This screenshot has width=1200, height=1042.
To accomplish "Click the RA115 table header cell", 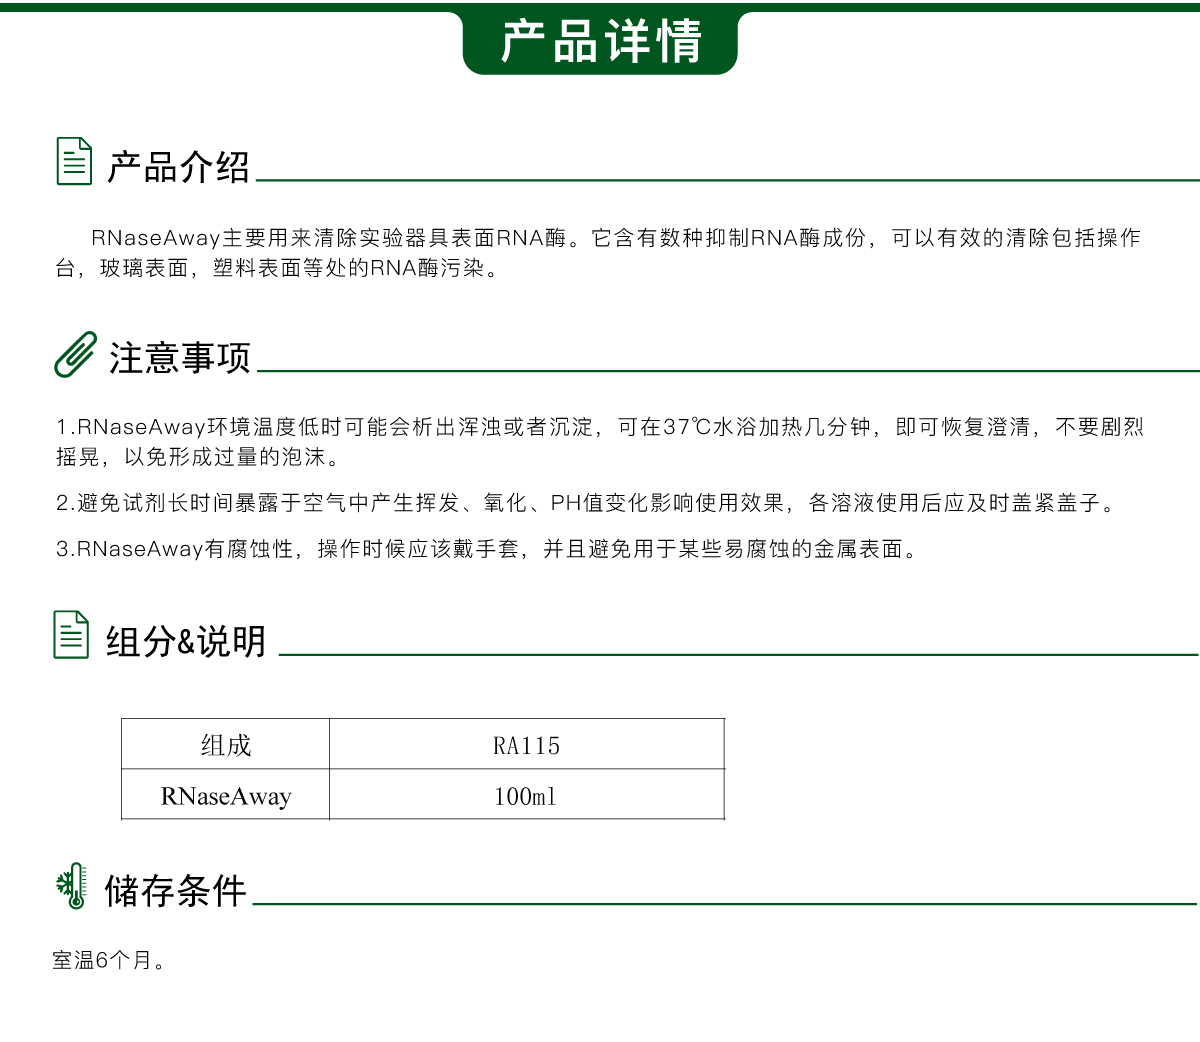I will [x=526, y=746].
